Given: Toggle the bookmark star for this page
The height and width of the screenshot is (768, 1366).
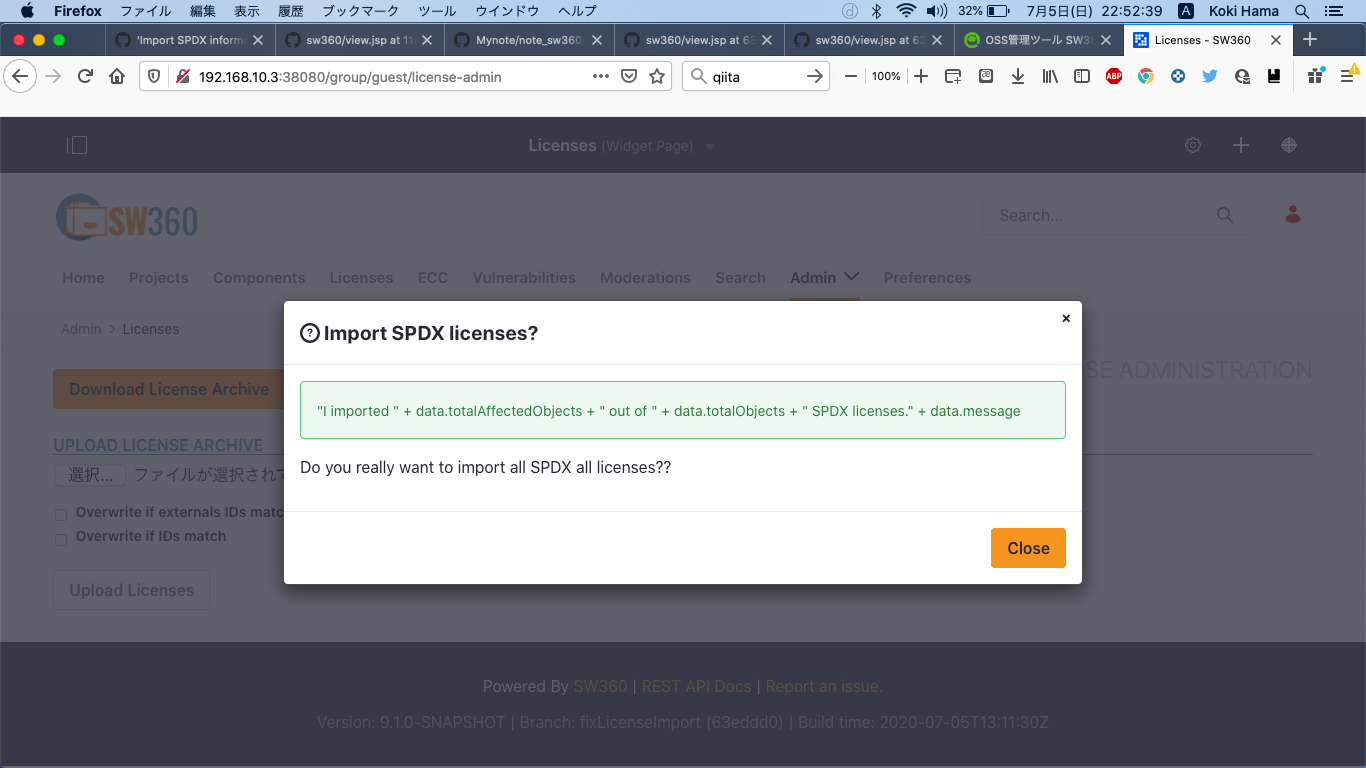Looking at the screenshot, I should [655, 76].
